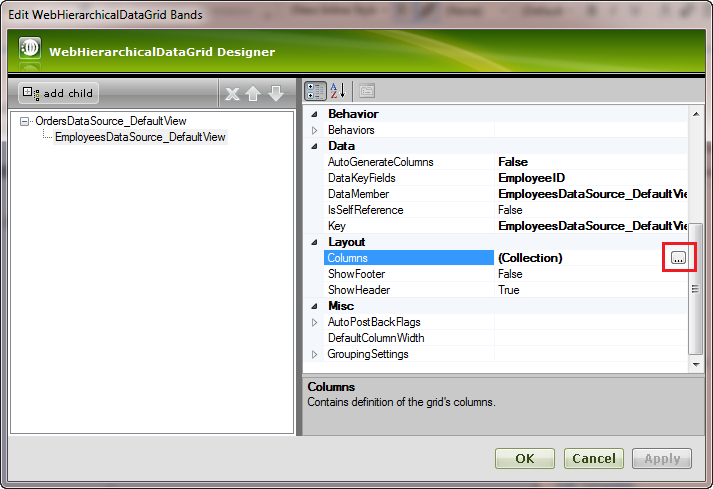The height and width of the screenshot is (489, 713).
Task: Click the delete band X icon
Action: pyautogui.click(x=232, y=93)
